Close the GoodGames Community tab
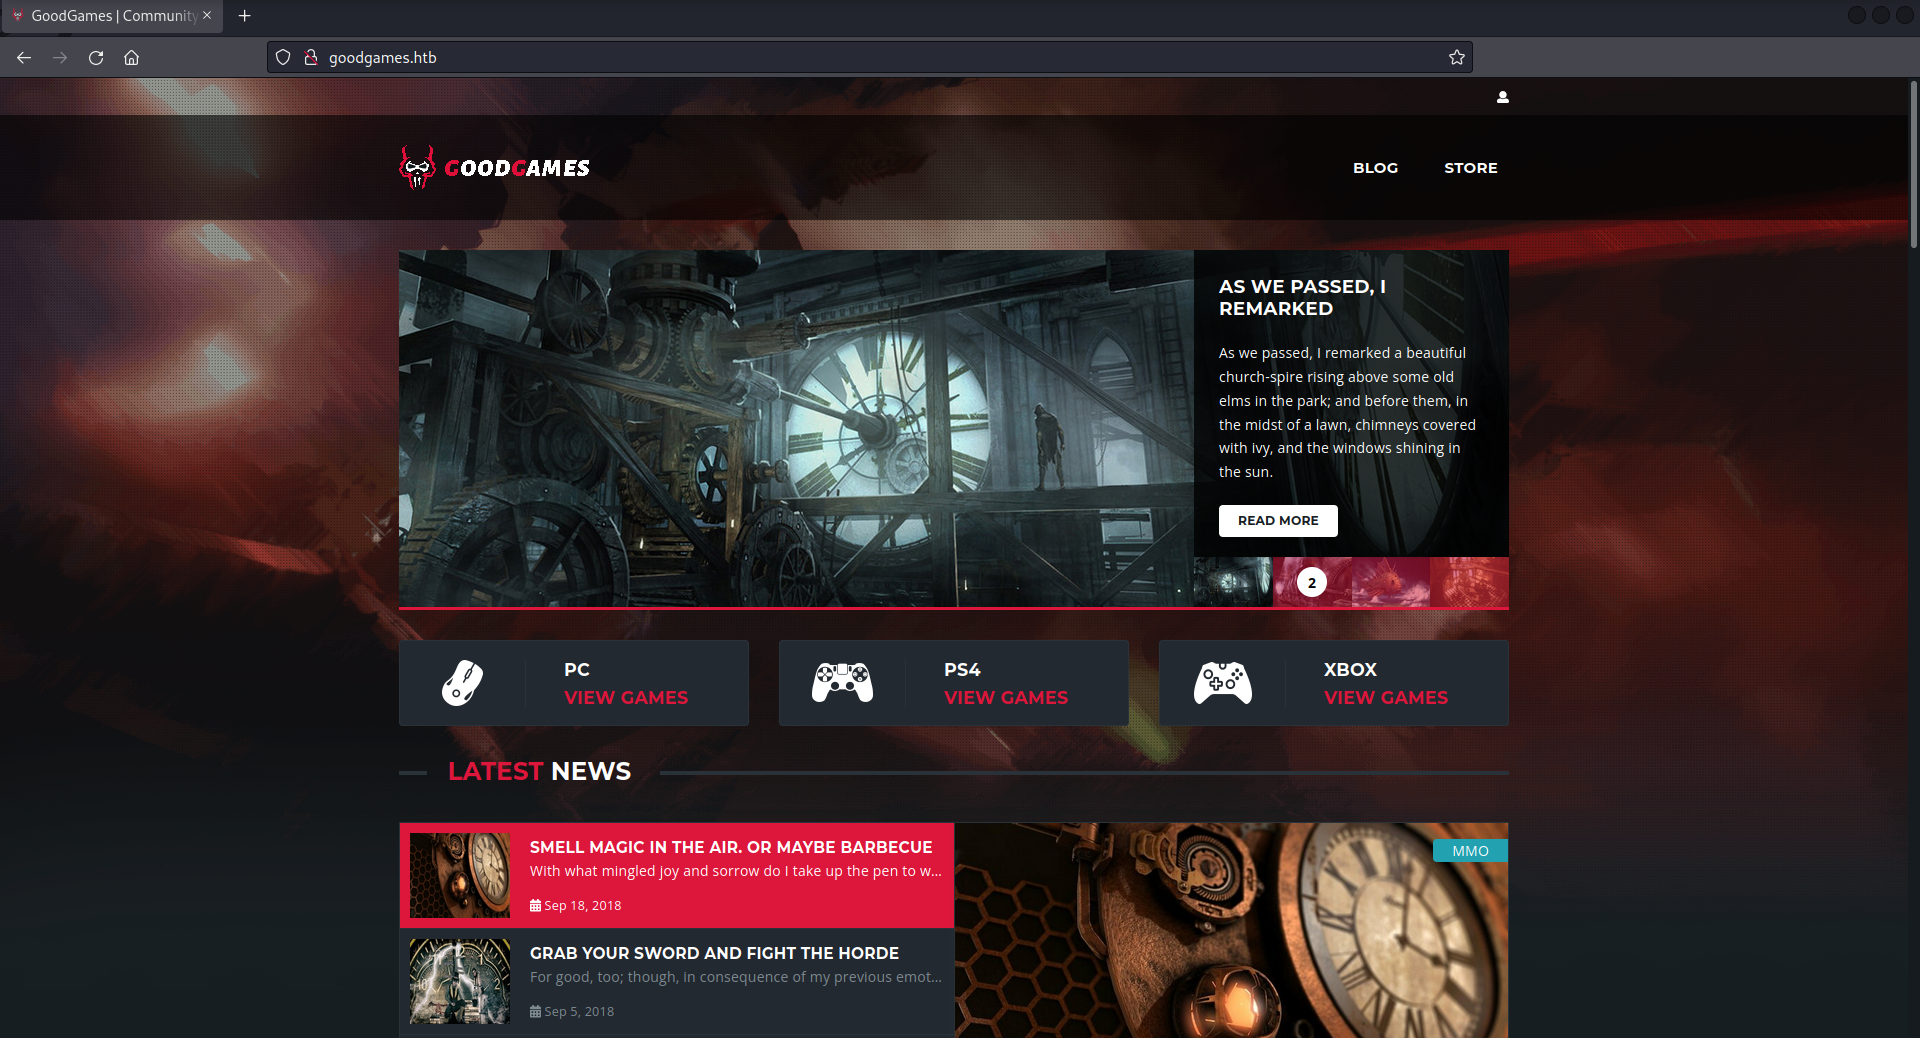 point(207,16)
